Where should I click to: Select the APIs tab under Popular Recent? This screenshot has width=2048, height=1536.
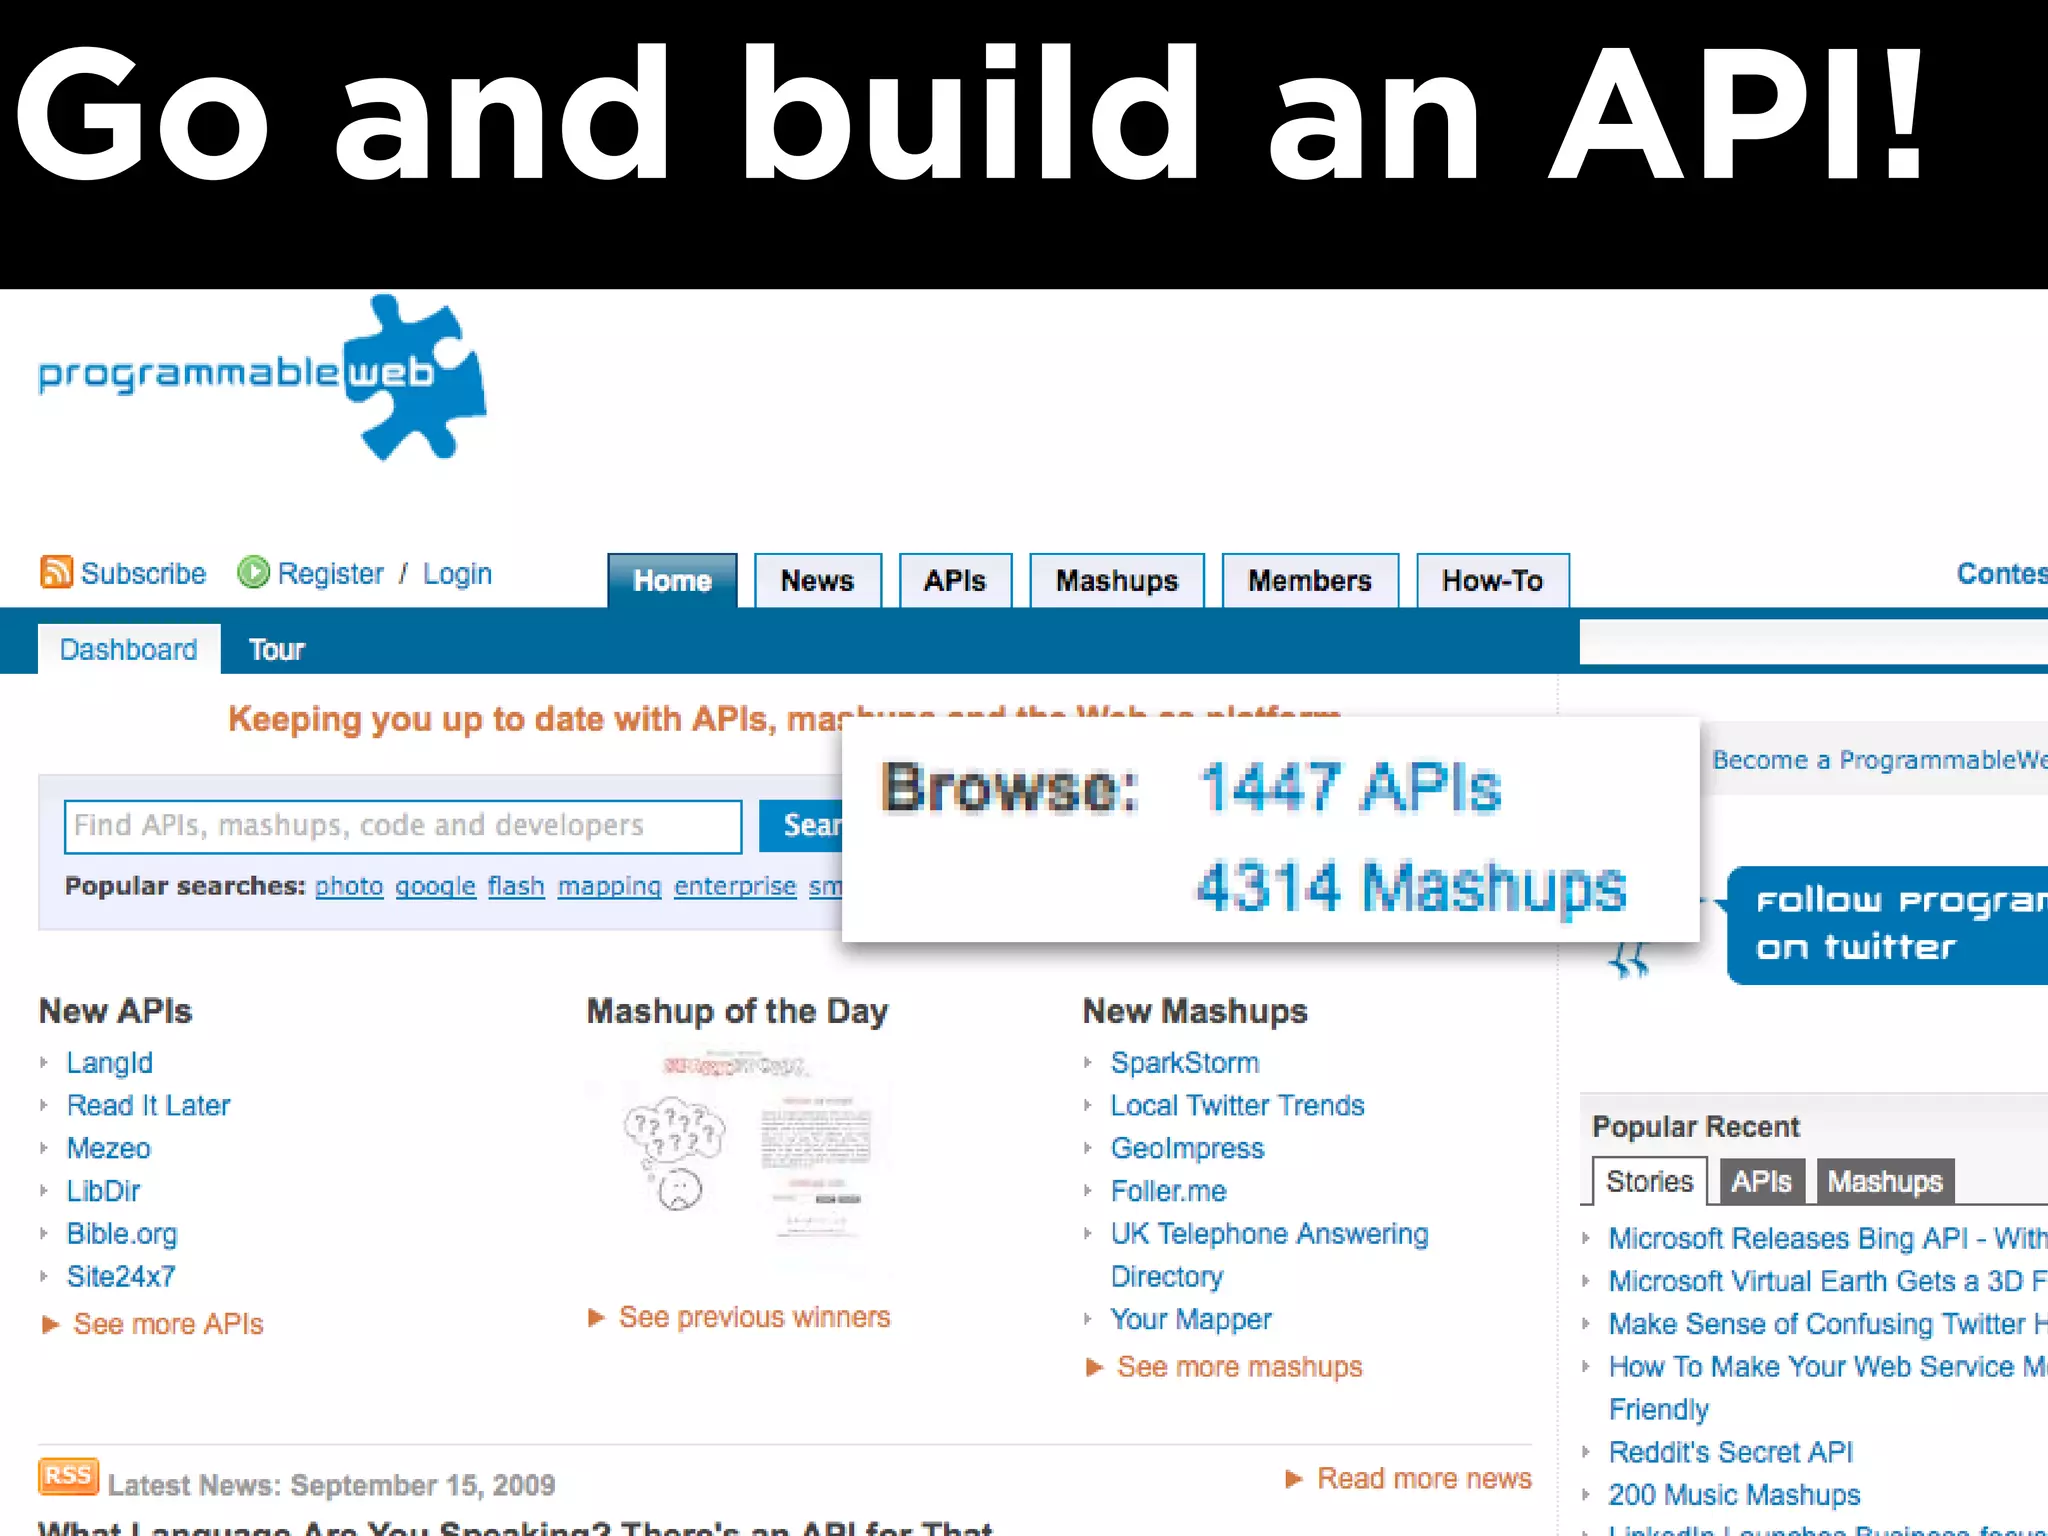(x=1762, y=1182)
